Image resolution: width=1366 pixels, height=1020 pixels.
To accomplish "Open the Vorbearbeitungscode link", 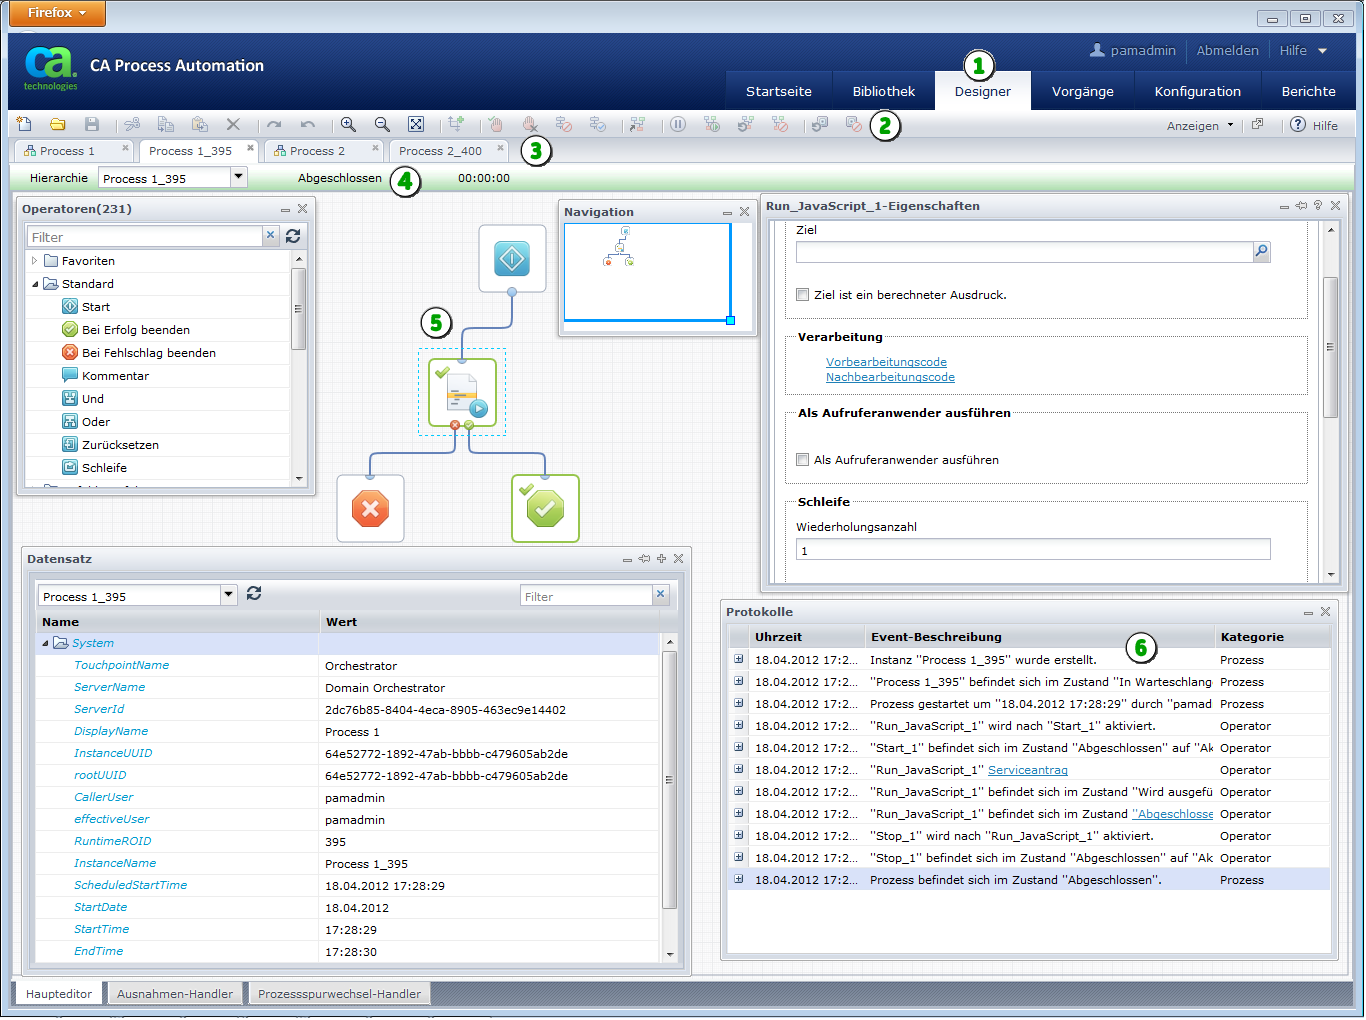I will click(x=886, y=362).
